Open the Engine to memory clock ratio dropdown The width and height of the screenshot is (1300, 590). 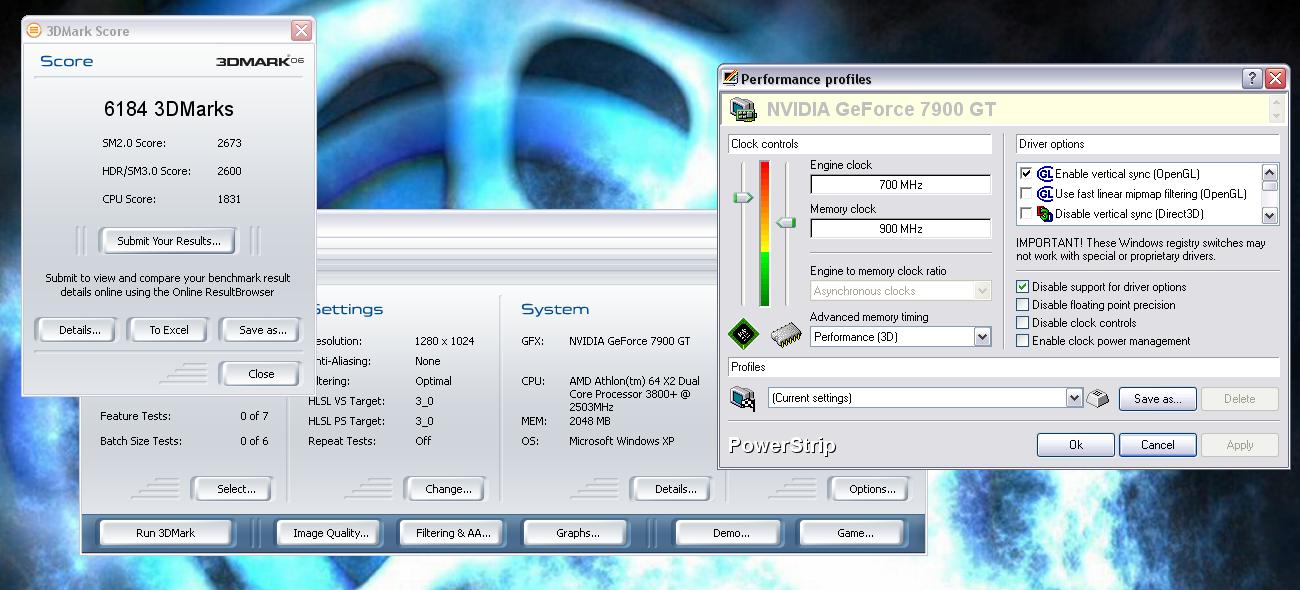tap(982, 291)
